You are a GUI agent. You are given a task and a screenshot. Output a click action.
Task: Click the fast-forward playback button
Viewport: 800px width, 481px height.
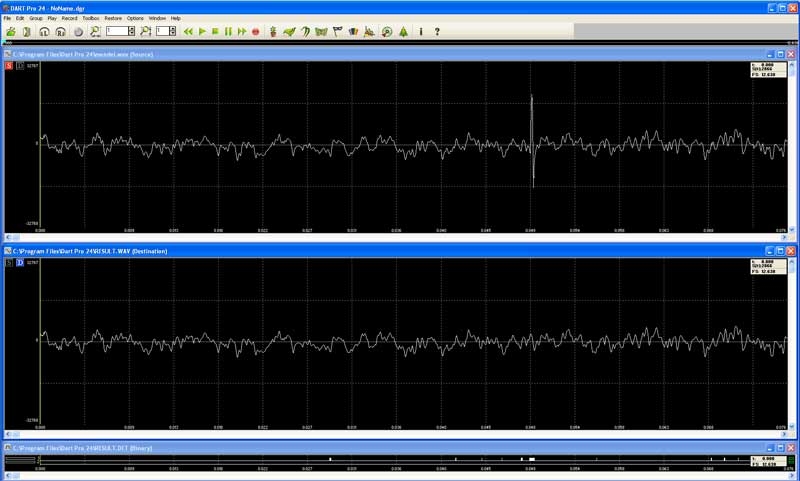point(242,32)
